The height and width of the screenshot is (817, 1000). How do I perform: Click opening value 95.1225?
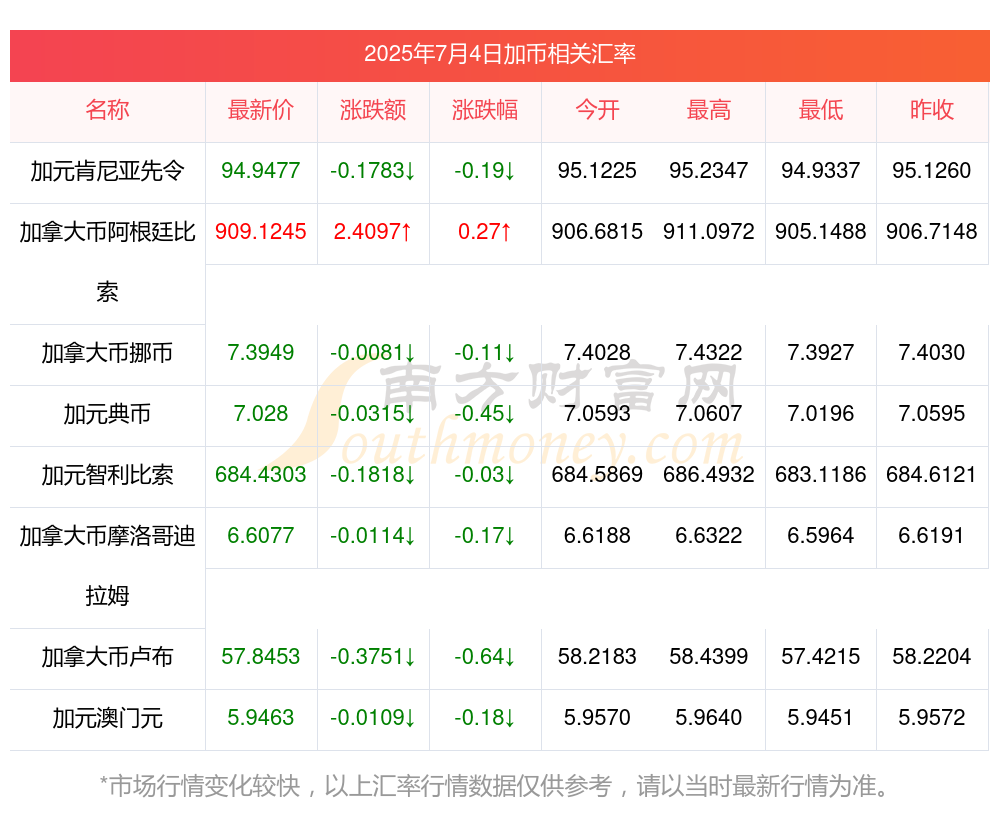pyautogui.click(x=597, y=170)
